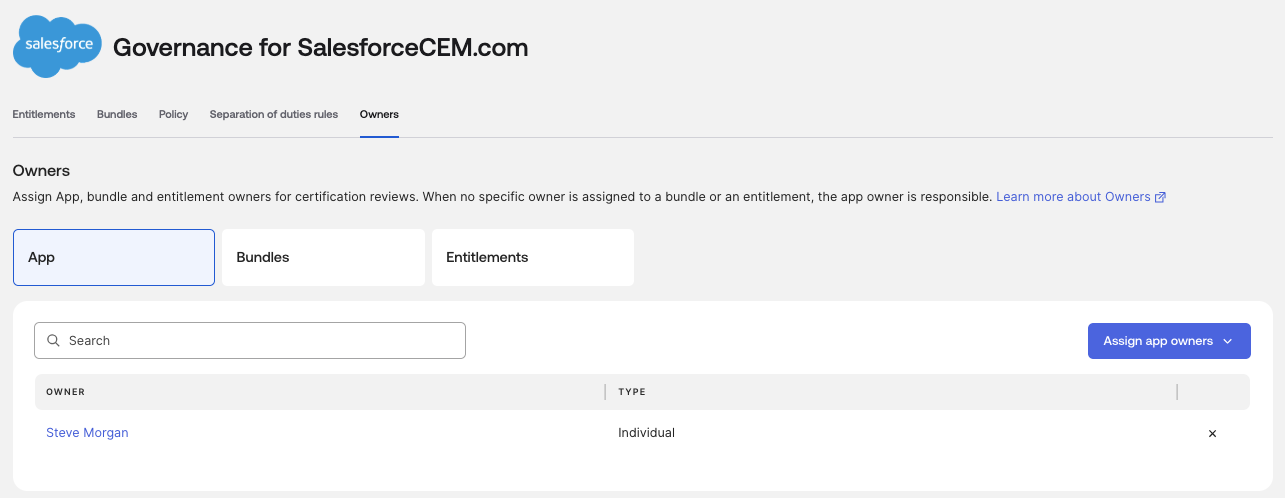
Task: Open the Entitlements top tab
Action: tap(44, 114)
